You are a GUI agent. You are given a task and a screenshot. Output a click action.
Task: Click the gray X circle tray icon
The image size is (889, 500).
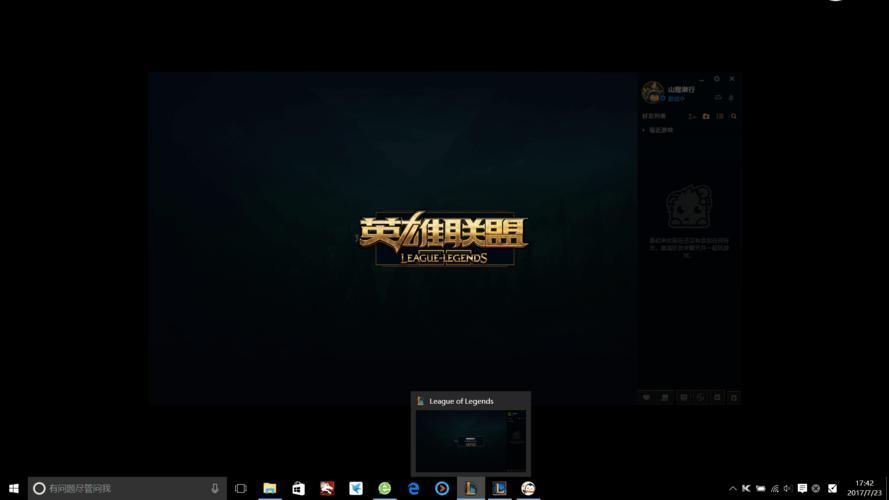(x=816, y=488)
